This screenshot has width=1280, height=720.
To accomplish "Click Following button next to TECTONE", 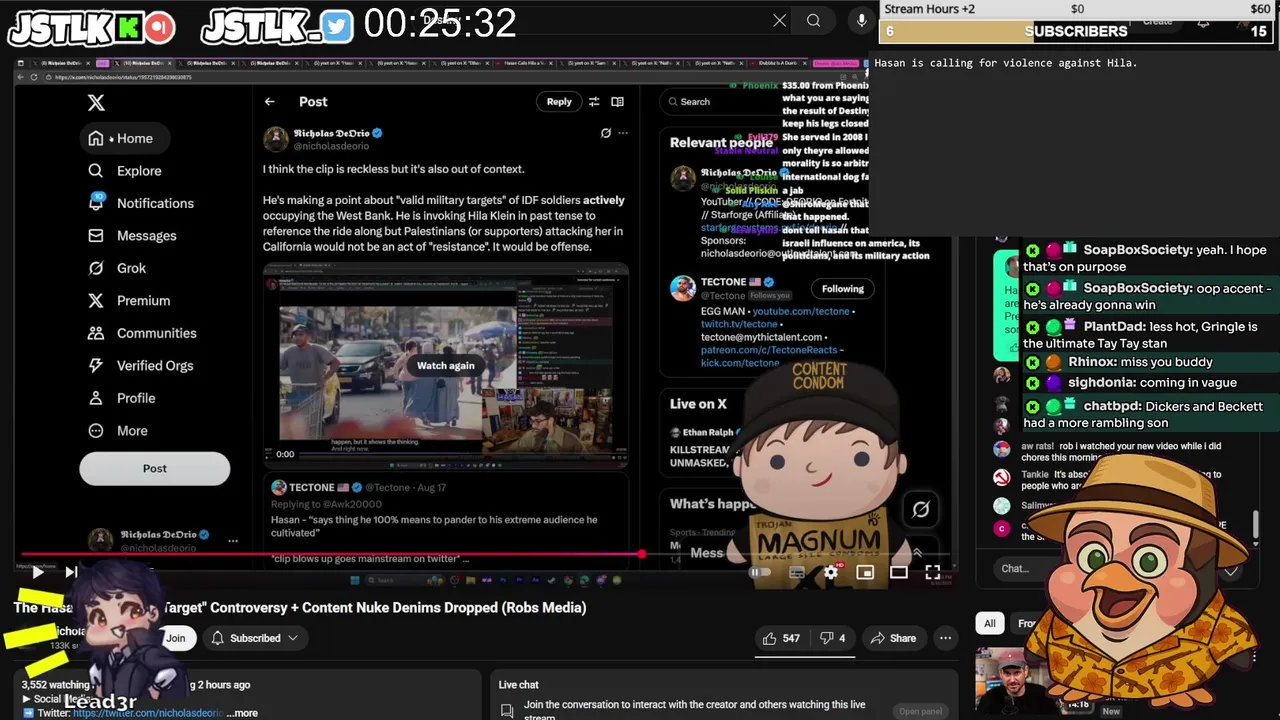I will [x=843, y=289].
